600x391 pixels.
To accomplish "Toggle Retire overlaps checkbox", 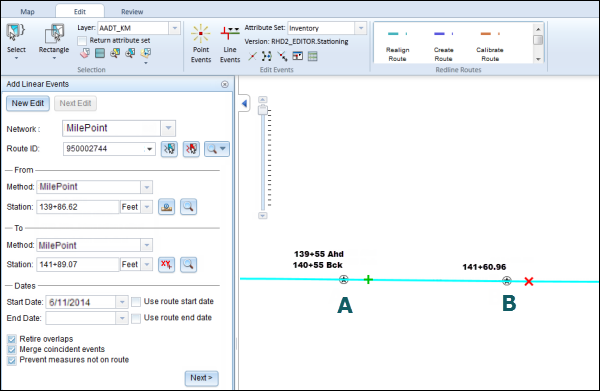I will [x=12, y=339].
